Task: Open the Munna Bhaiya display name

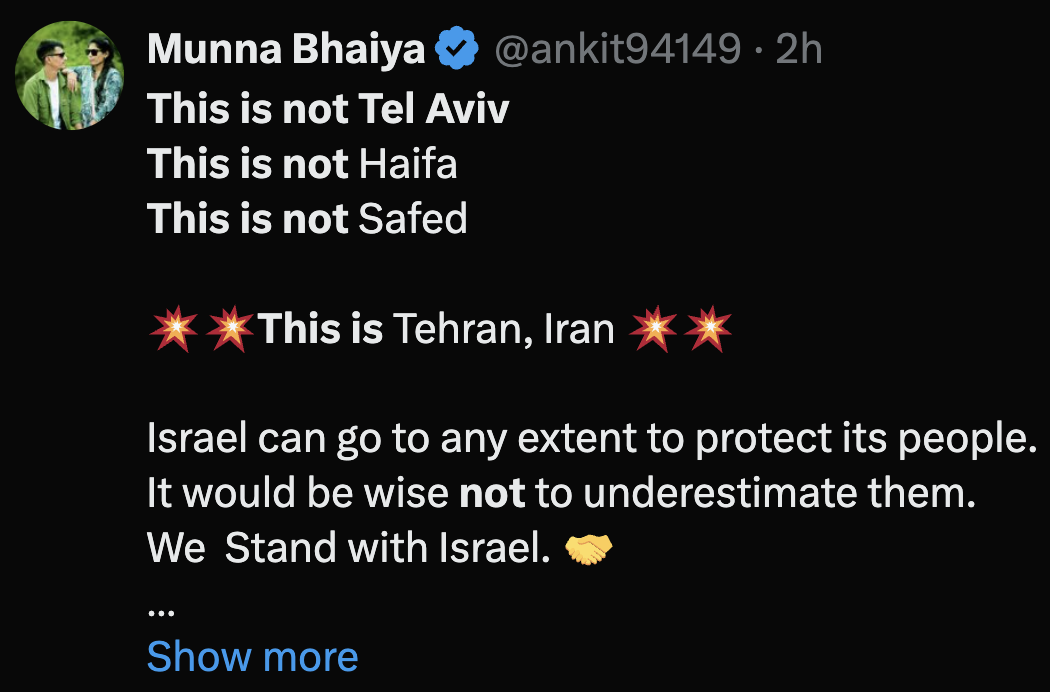Action: [286, 48]
